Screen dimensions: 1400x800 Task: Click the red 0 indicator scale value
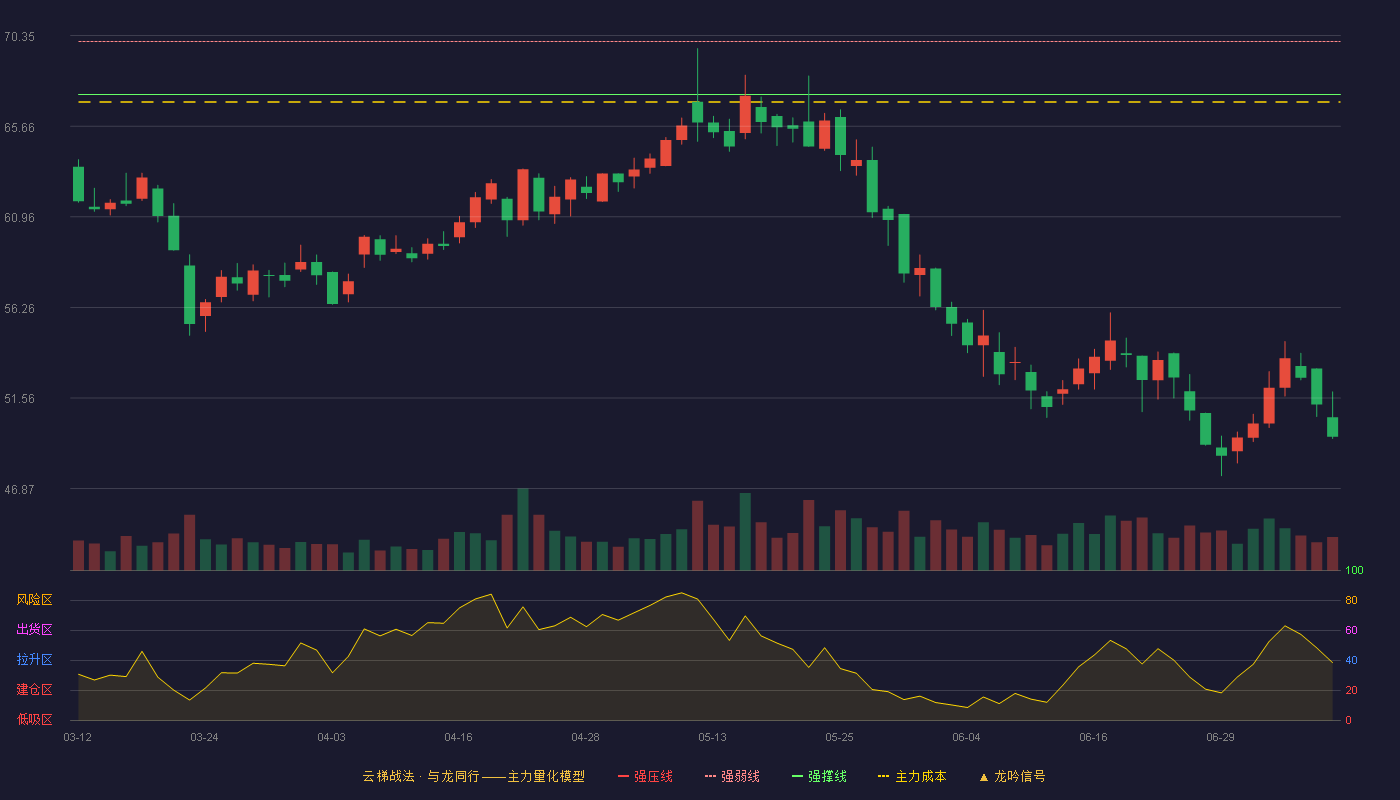click(1348, 720)
